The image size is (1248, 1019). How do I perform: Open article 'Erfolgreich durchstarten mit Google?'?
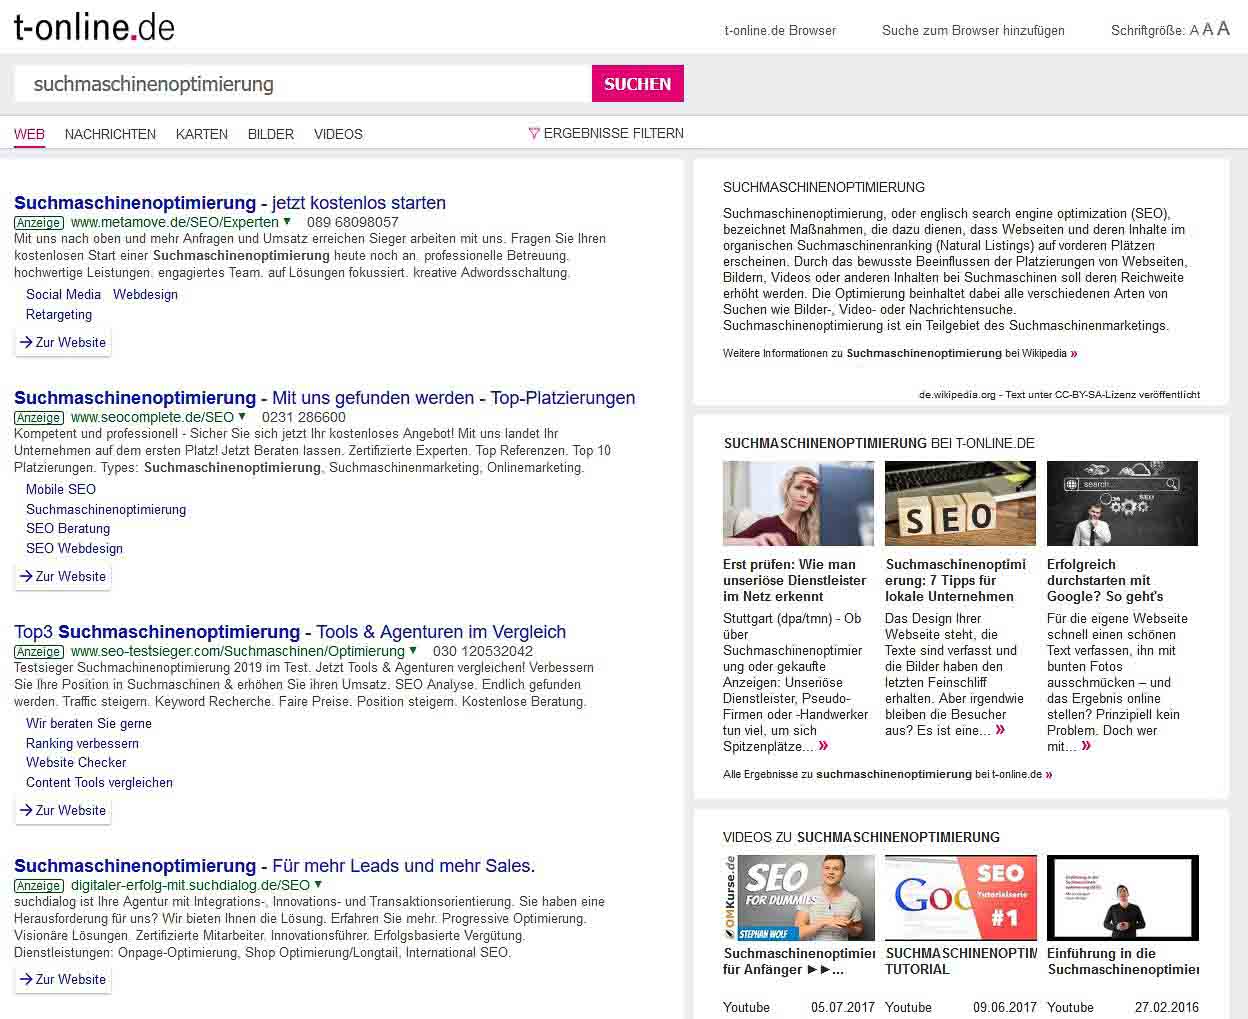pos(1105,580)
